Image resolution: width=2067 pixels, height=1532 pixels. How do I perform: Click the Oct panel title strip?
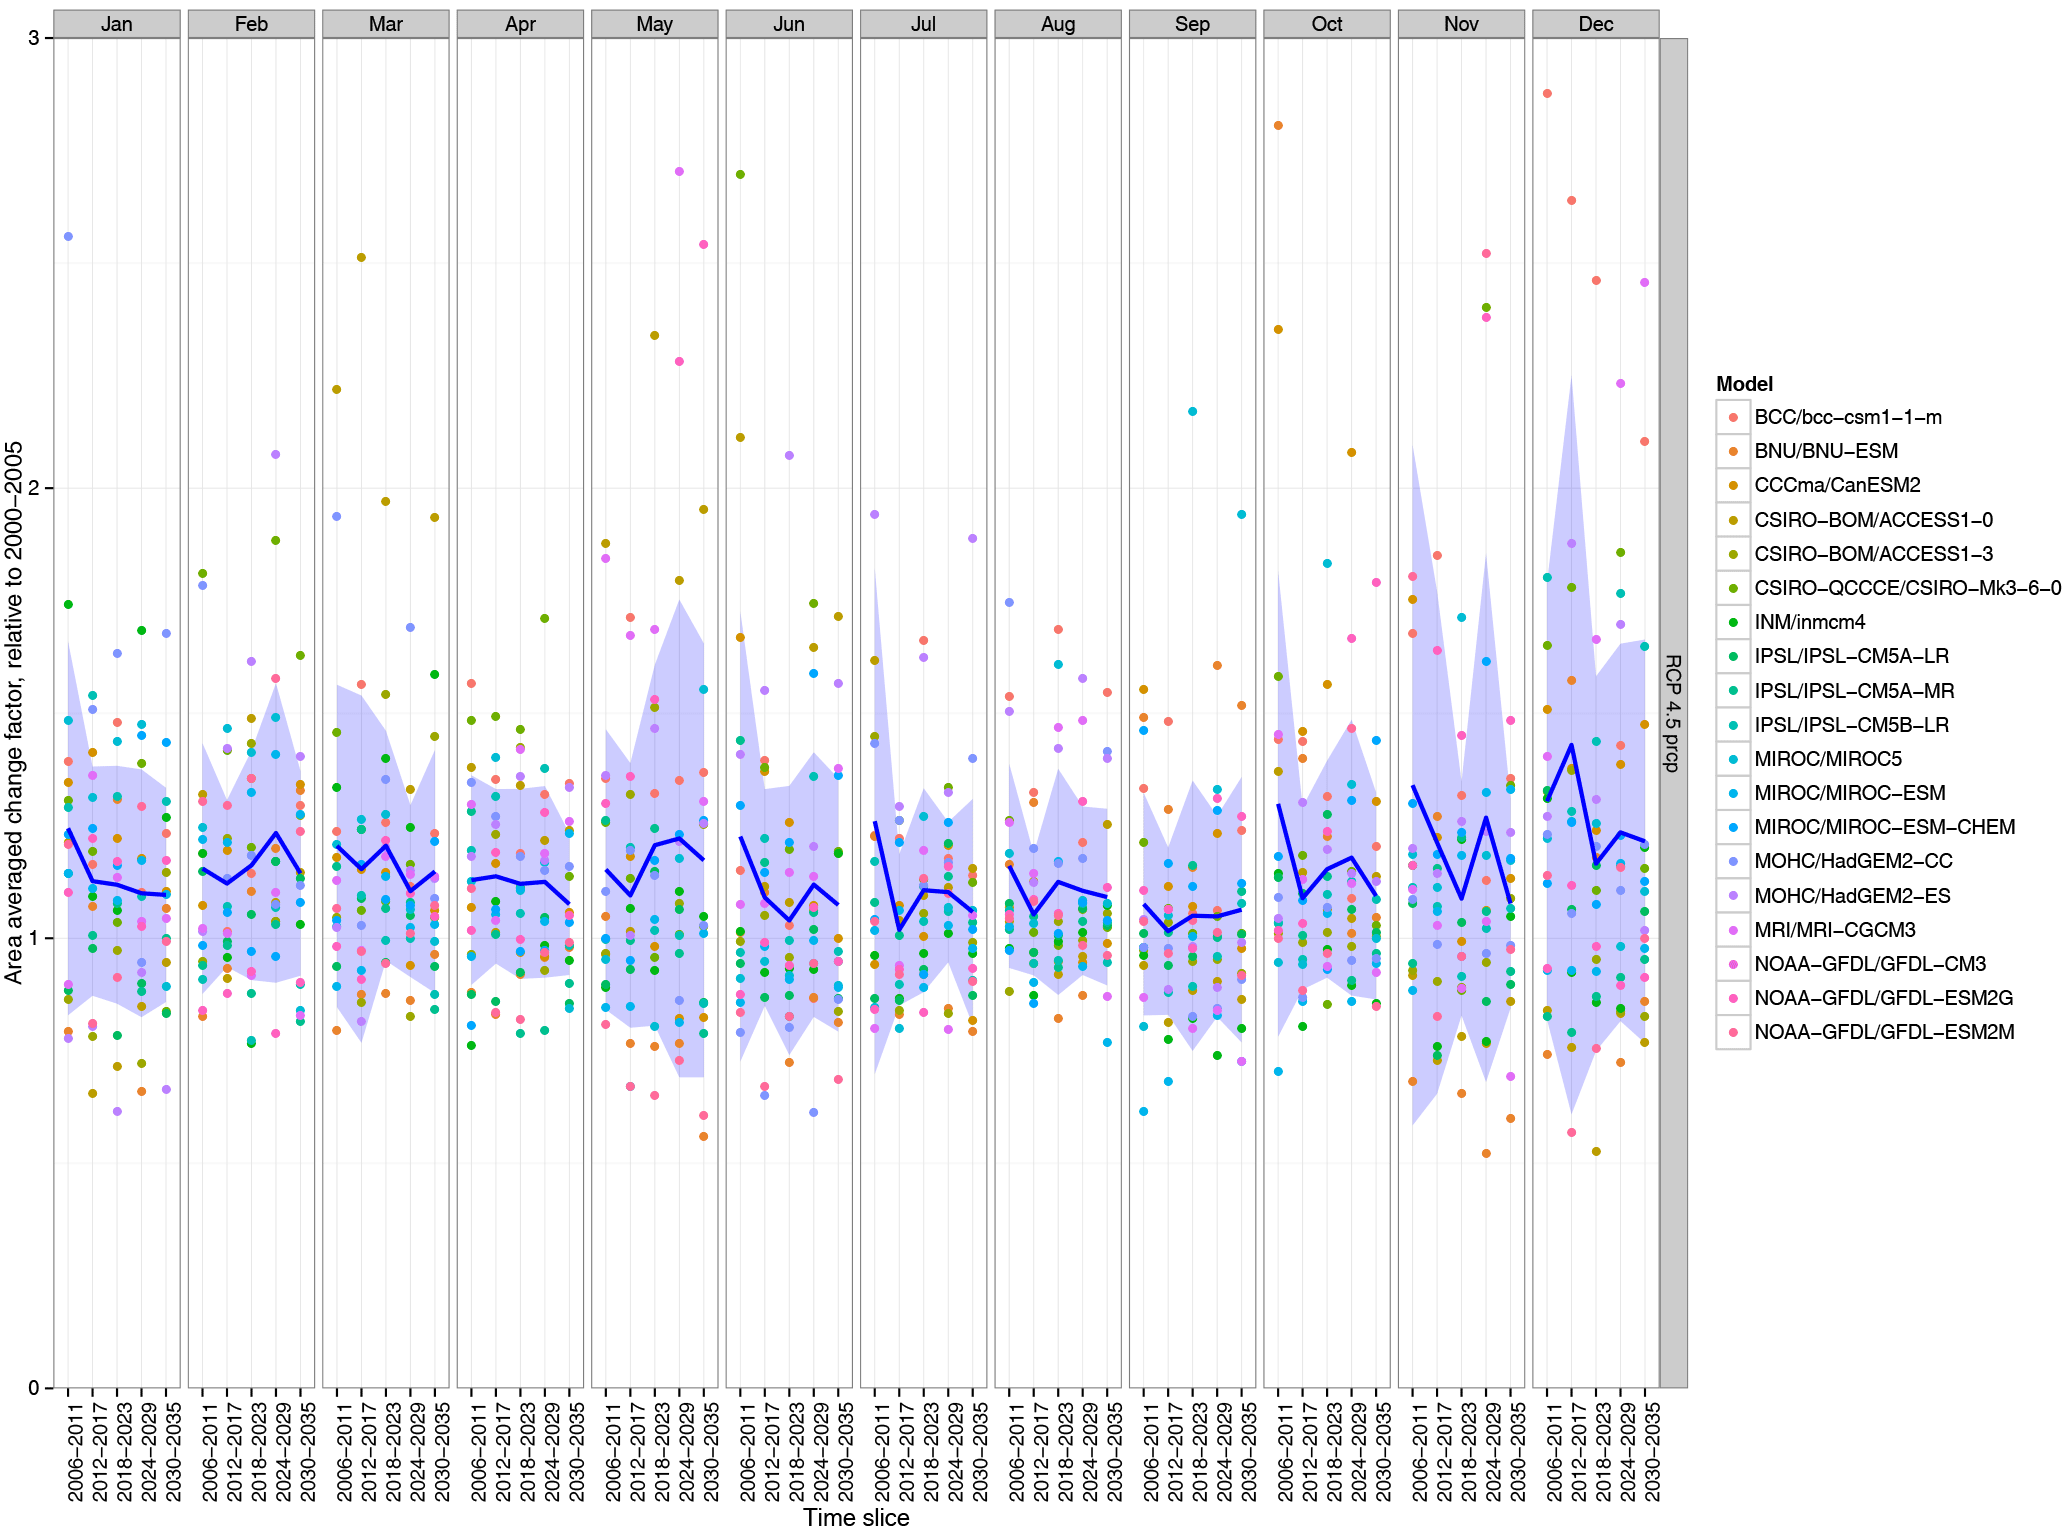pos(1326,24)
